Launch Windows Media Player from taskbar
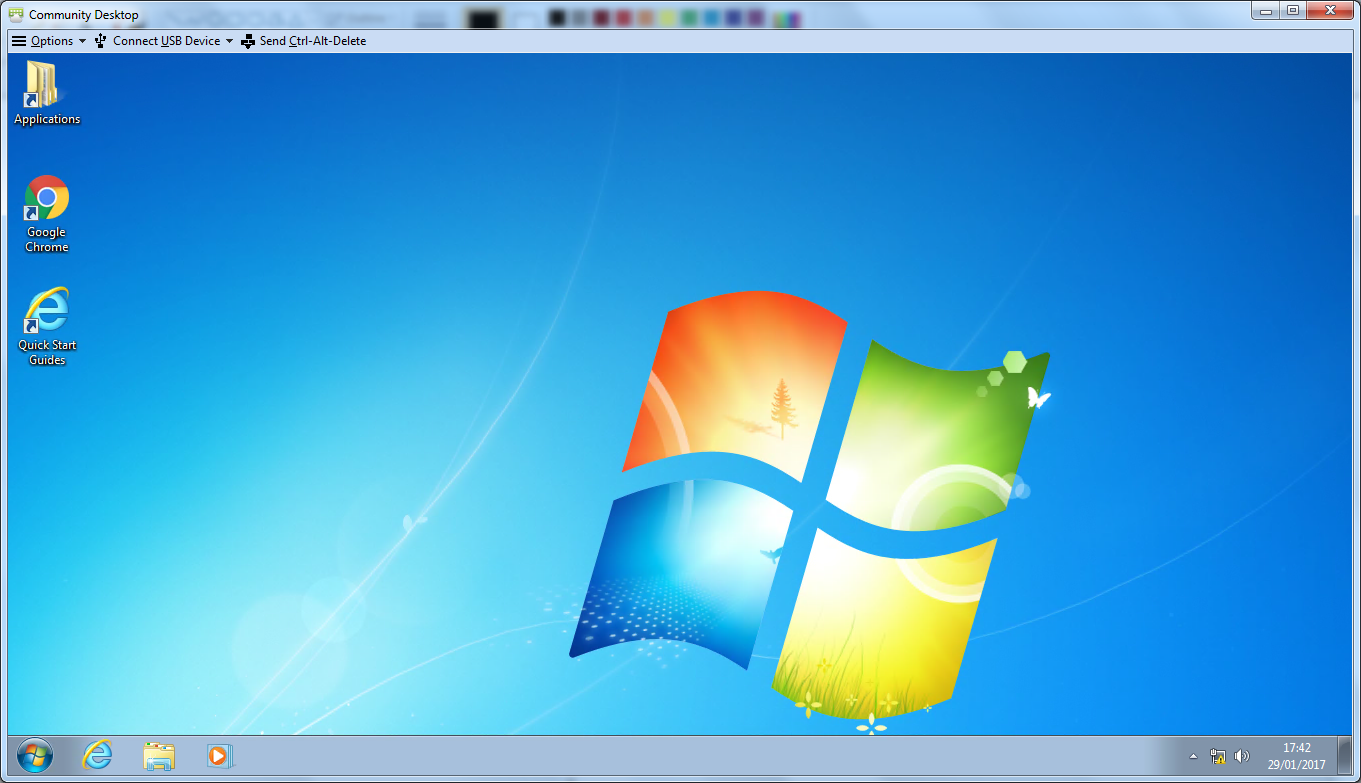Image resolution: width=1361 pixels, height=783 pixels. (219, 755)
